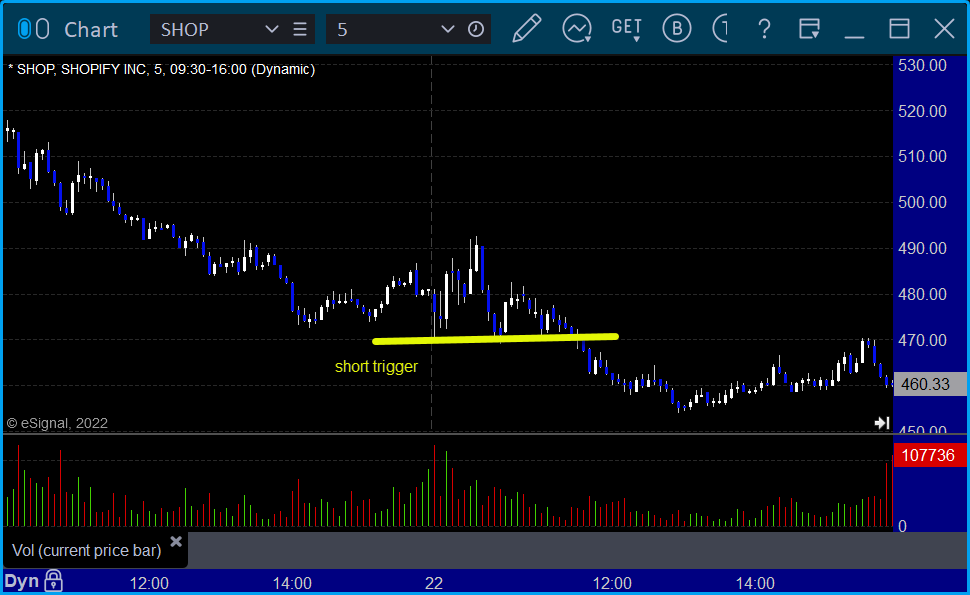Toggle the Dyn lock icon

[x=54, y=581]
